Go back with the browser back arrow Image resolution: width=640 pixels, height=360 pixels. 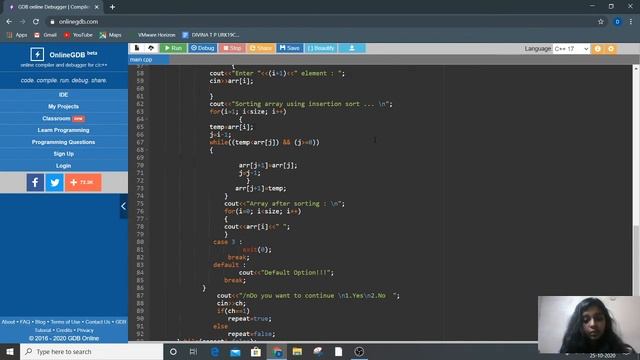9,22
